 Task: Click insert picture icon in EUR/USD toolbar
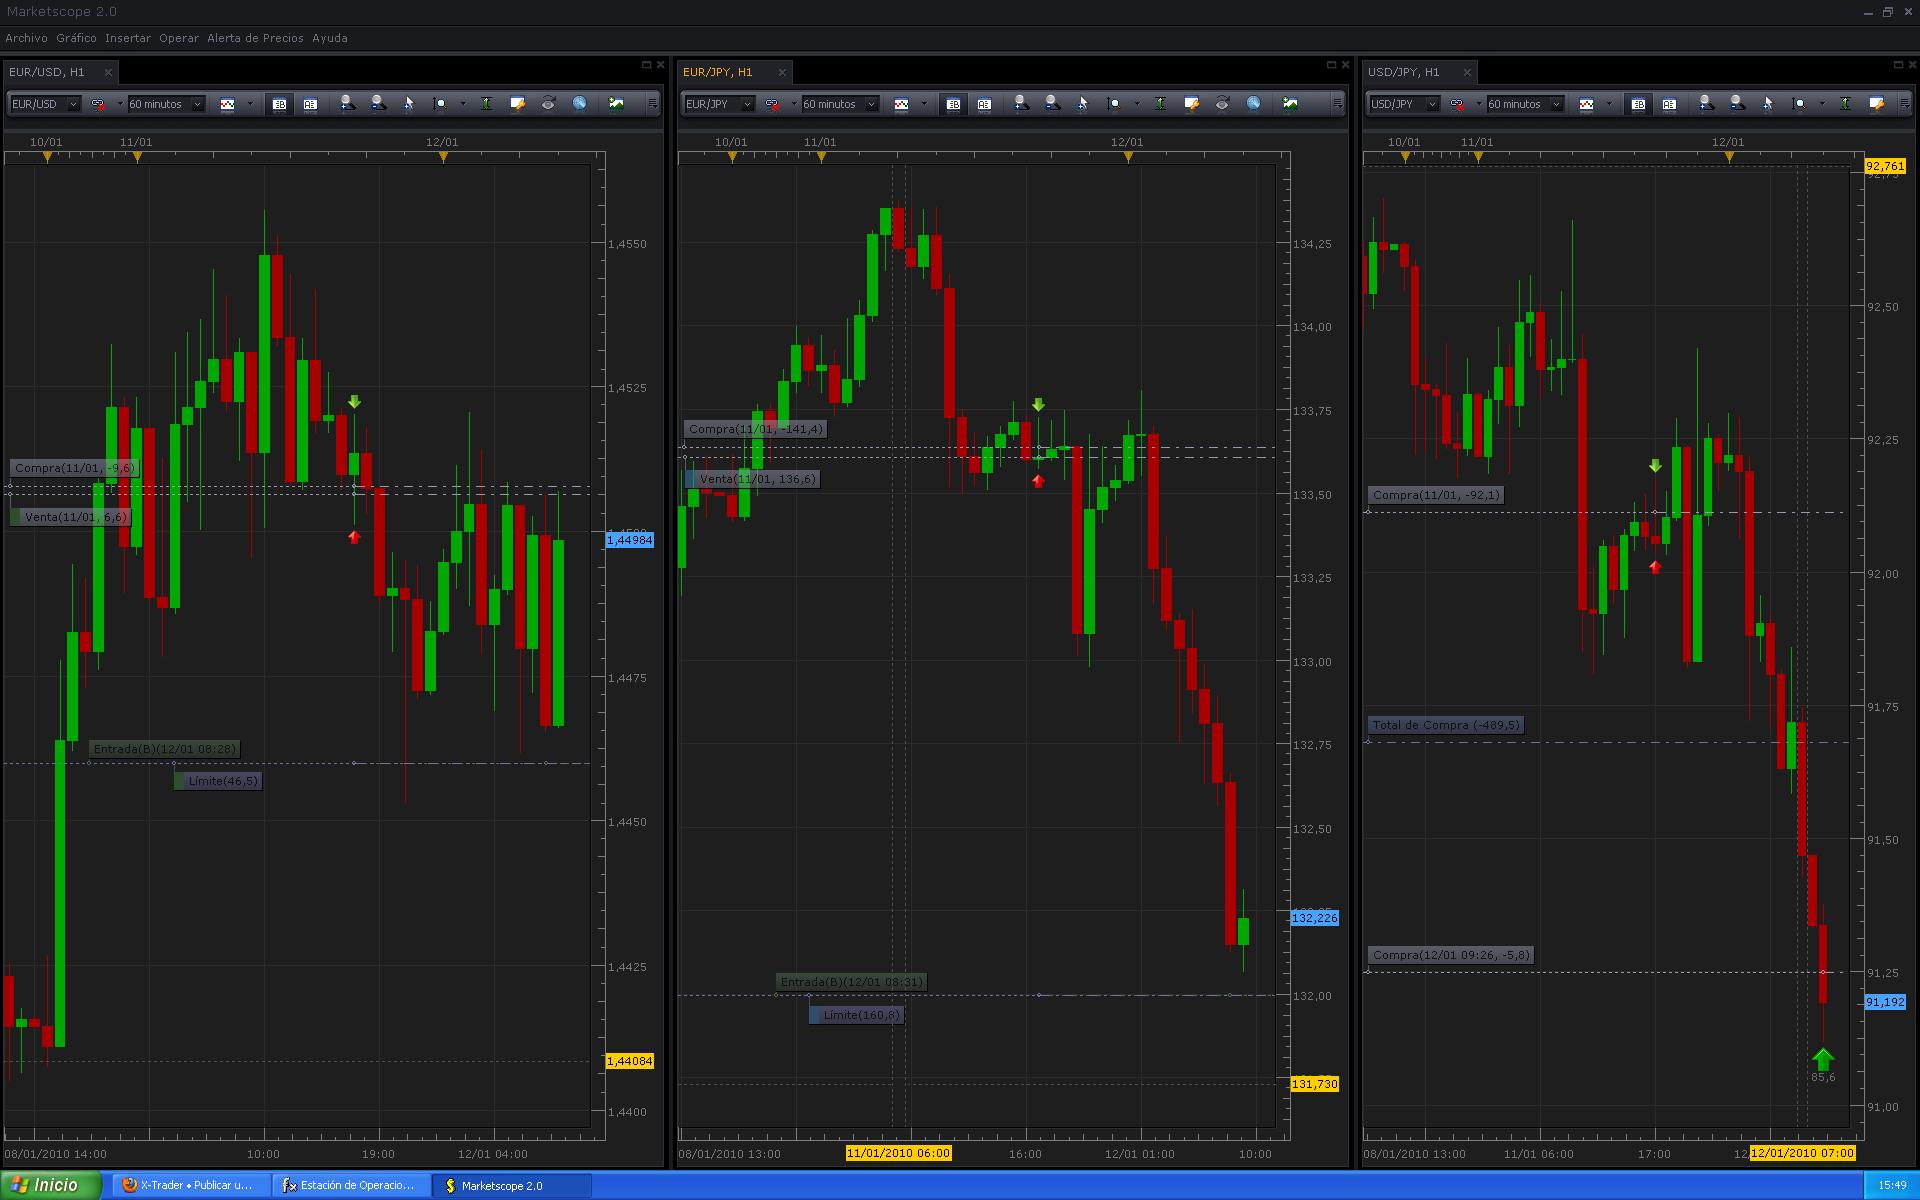click(x=616, y=103)
